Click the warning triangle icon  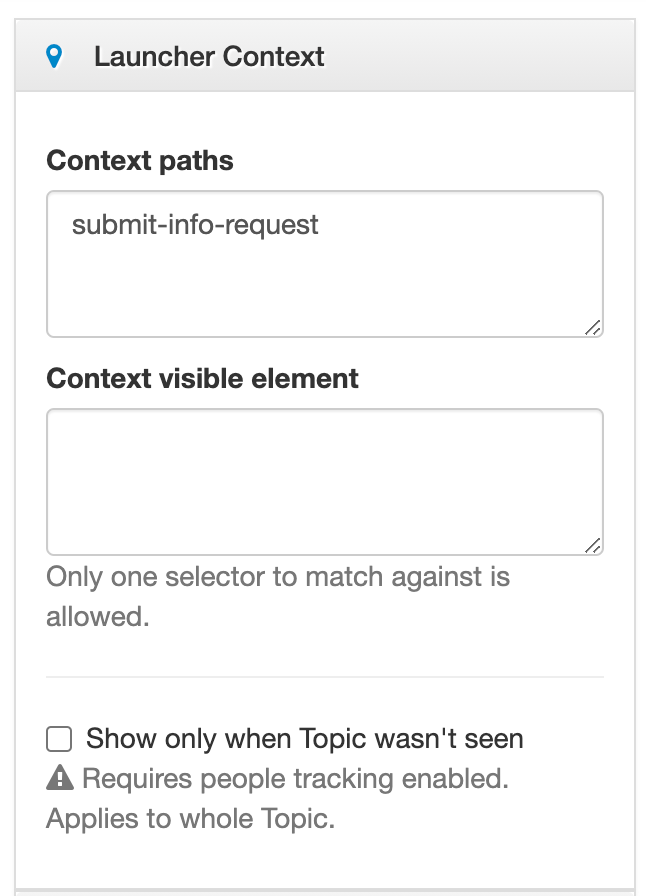(x=60, y=778)
